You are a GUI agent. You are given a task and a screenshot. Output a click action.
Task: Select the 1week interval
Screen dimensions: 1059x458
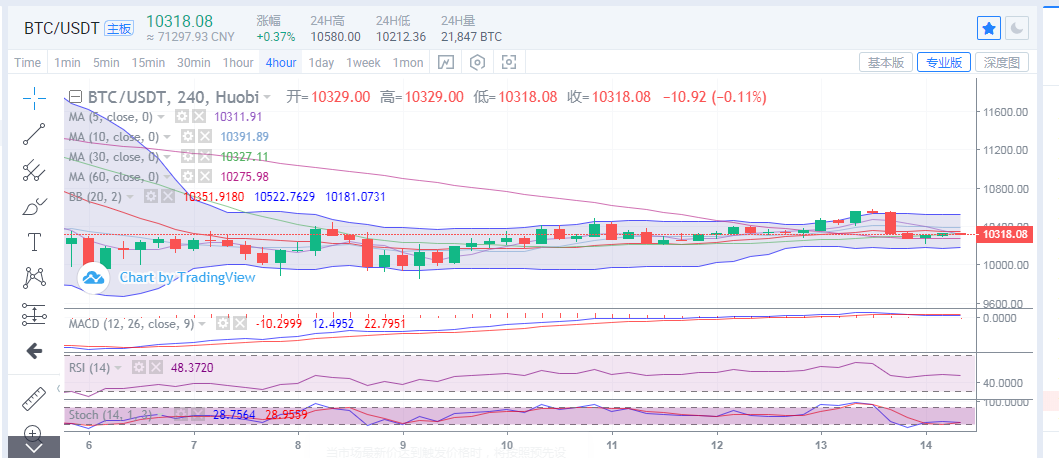[x=363, y=63]
